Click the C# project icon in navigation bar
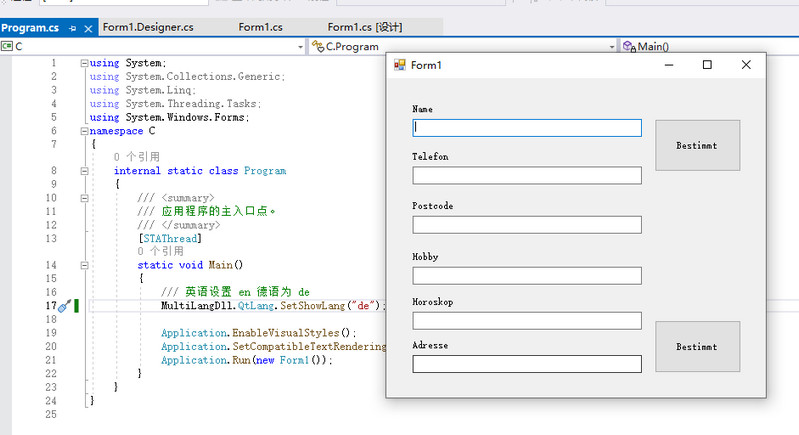This screenshot has height=435, width=799. pyautogui.click(x=7, y=46)
